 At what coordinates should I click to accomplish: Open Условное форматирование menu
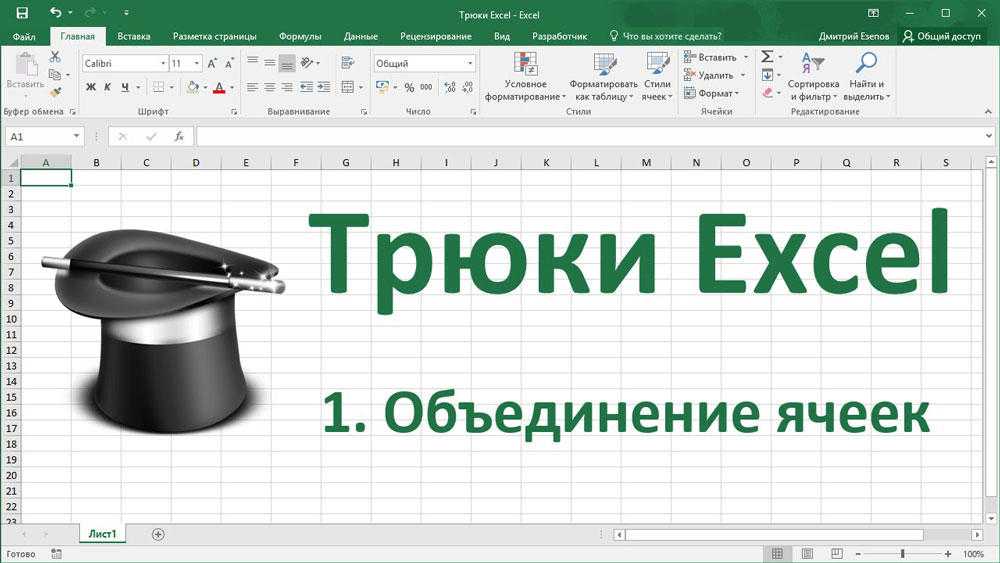click(x=525, y=78)
